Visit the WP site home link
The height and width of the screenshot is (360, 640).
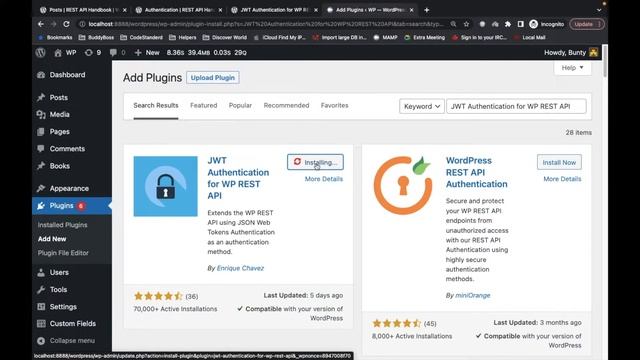(65, 53)
